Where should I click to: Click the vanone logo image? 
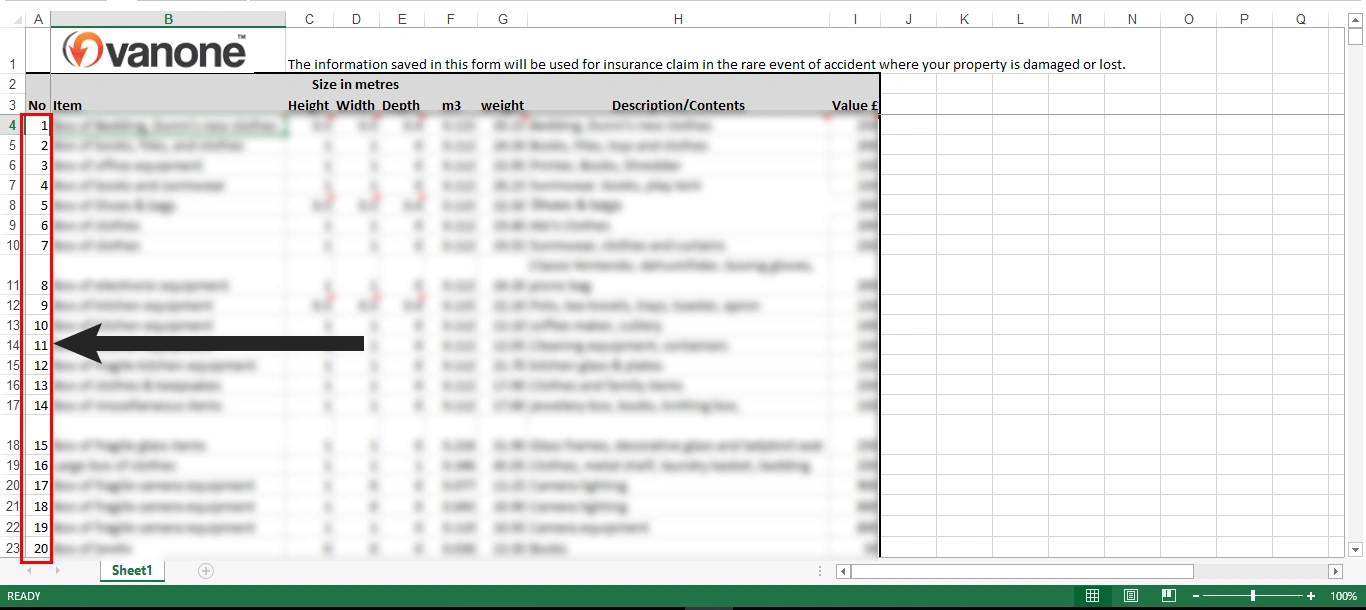pyautogui.click(x=154, y=50)
